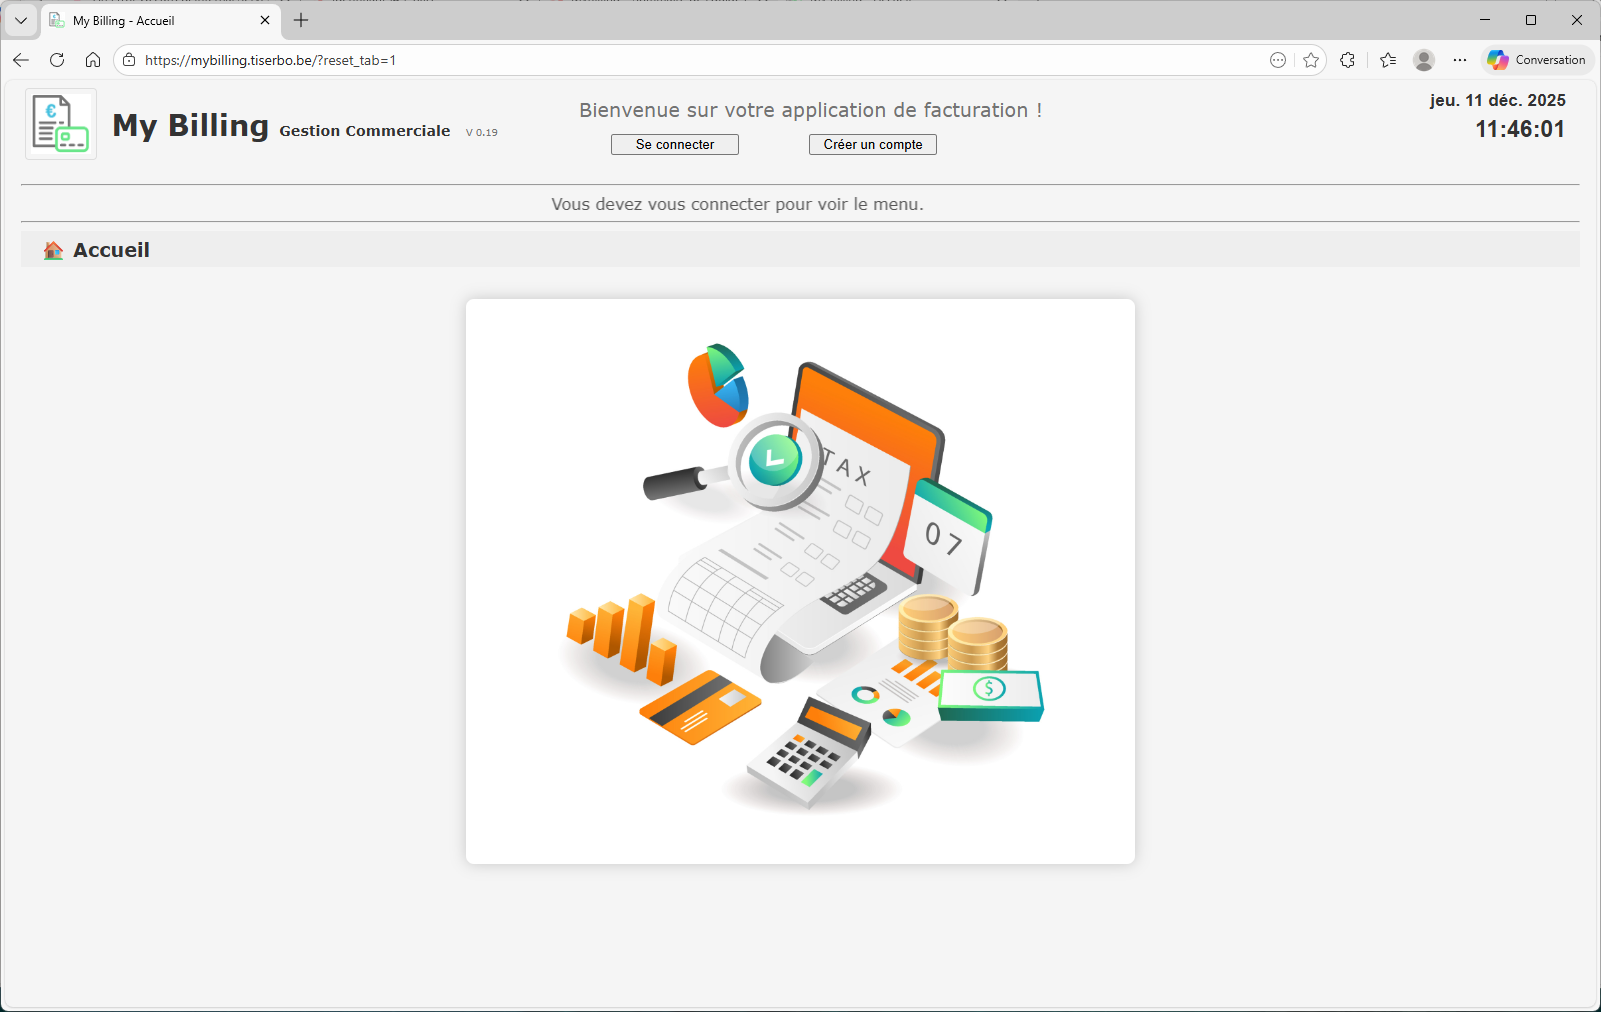Open browser extensions puzzle icon
This screenshot has height=1012, width=1601.
(x=1348, y=60)
